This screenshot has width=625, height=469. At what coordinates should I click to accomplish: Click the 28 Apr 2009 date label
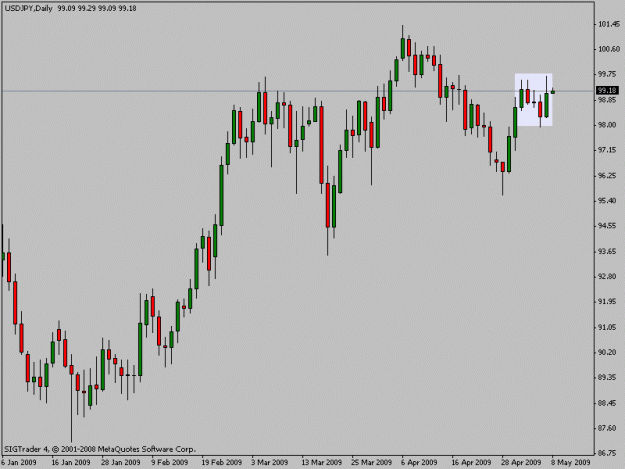point(521,463)
